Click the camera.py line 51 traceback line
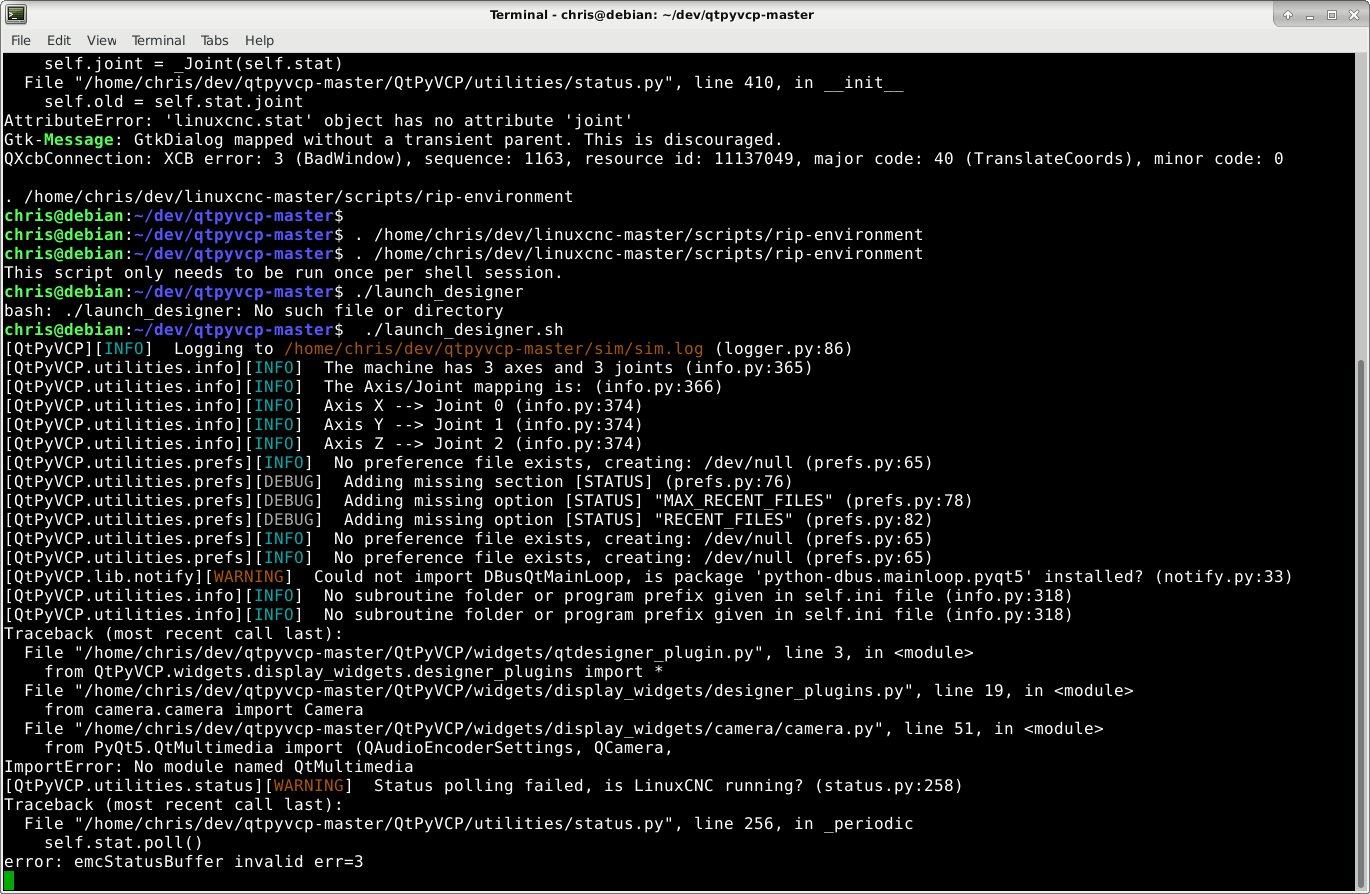This screenshot has height=894, width=1370. [564, 729]
